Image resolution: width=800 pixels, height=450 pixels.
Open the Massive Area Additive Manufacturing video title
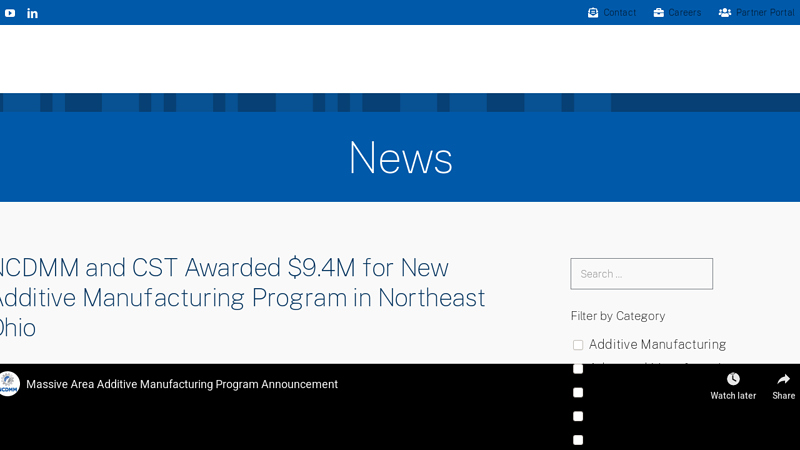(x=182, y=384)
